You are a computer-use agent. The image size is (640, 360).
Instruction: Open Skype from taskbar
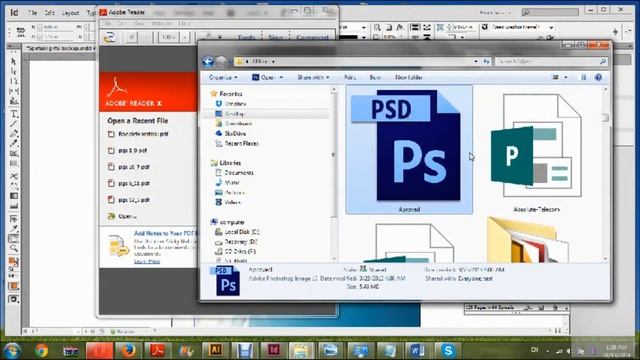448,350
